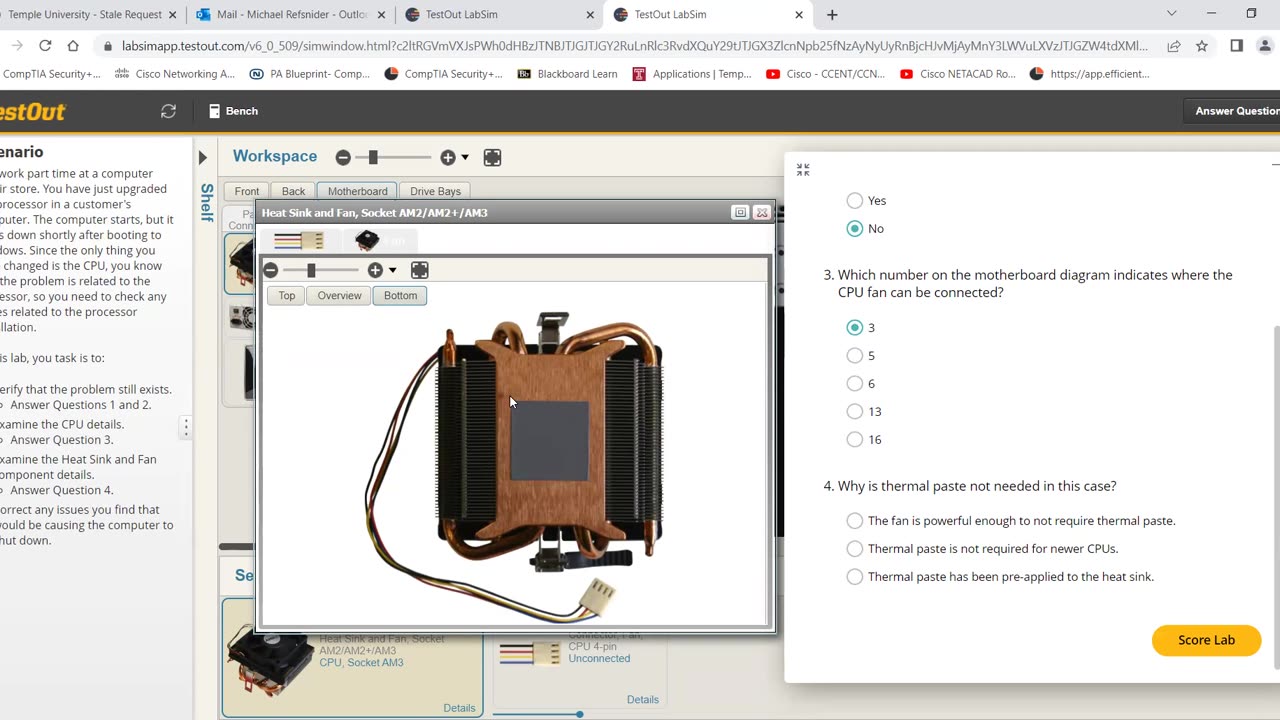The width and height of the screenshot is (1280, 720).
Task: Click the Bench button in toolbar
Action: 234,111
